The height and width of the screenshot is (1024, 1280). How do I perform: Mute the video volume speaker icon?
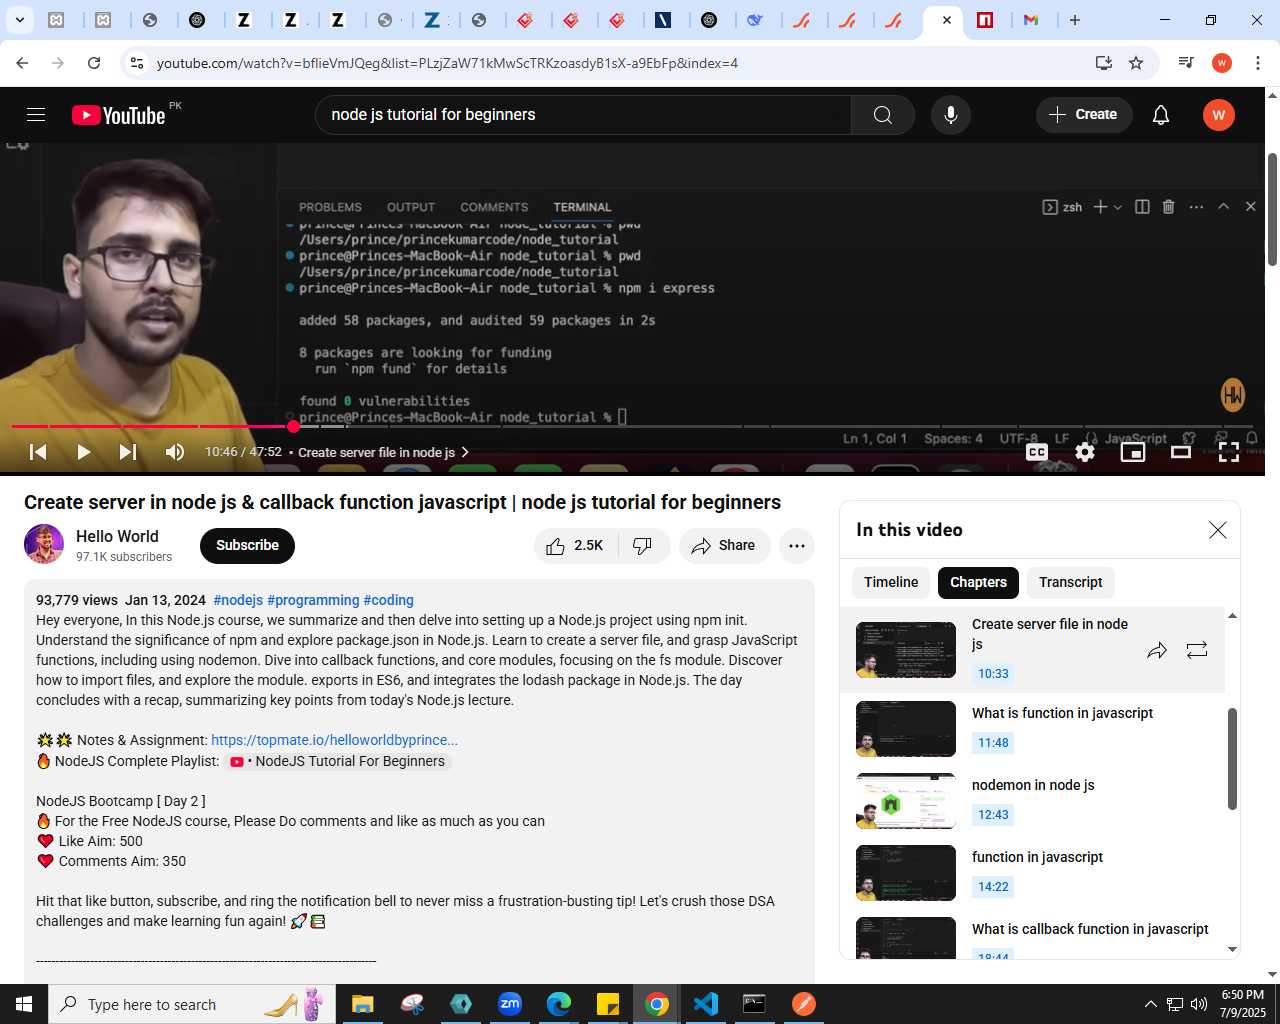coord(175,452)
